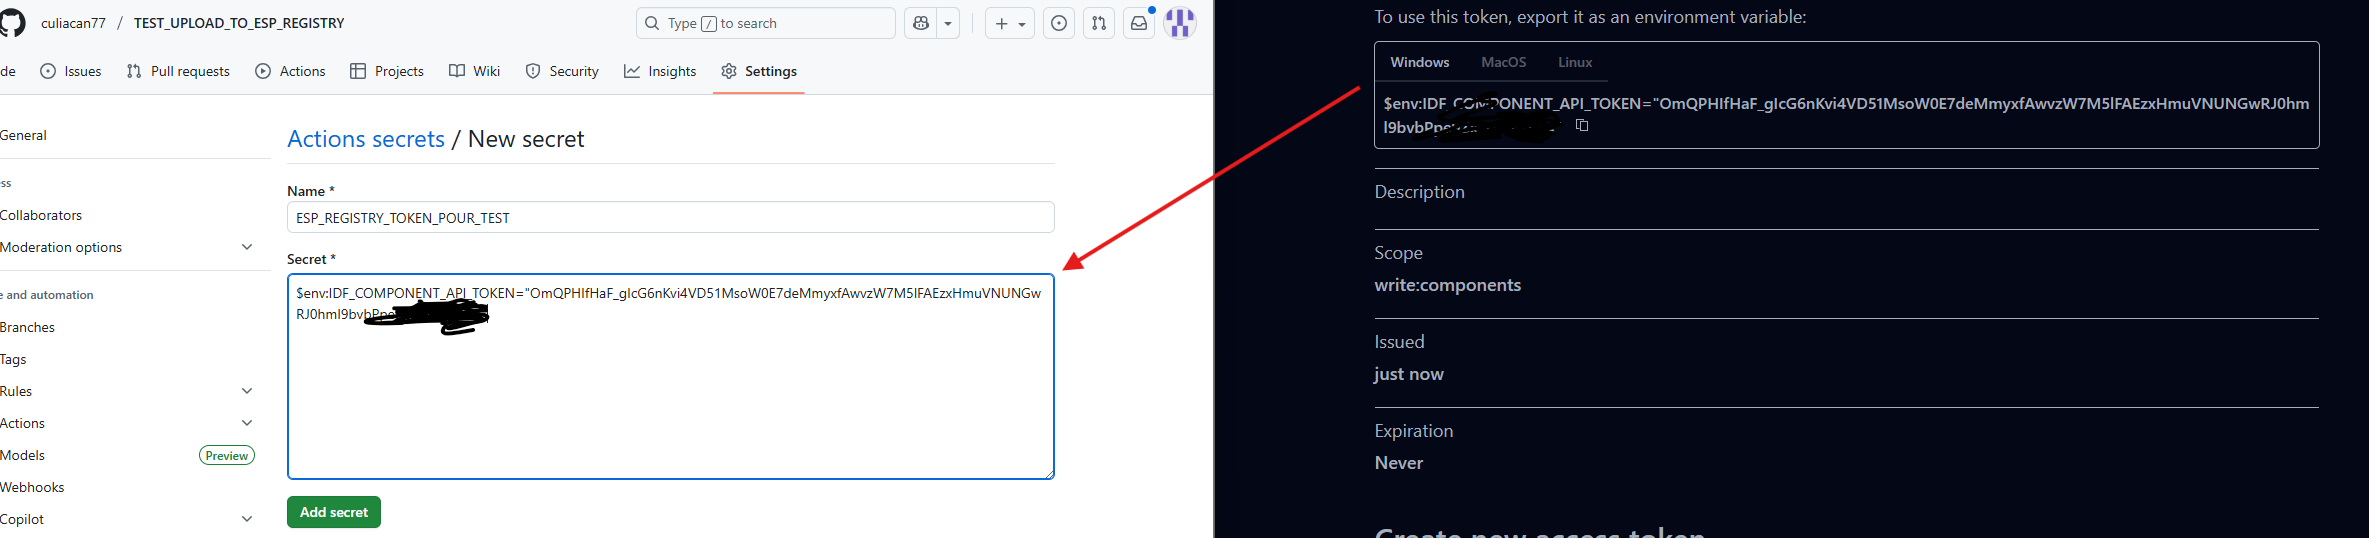Image resolution: width=2369 pixels, height=538 pixels.
Task: Expand the Copilot dropdown arrow
Action: (948, 23)
